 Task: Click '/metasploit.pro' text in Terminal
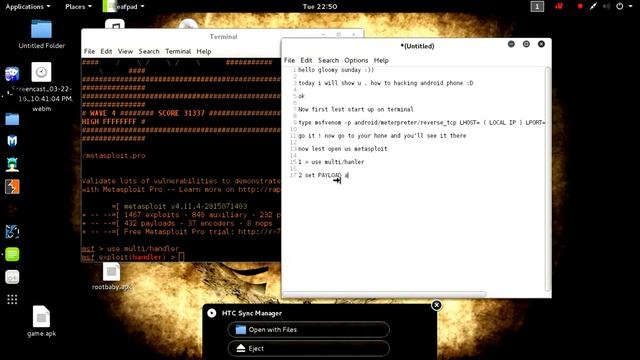113,156
